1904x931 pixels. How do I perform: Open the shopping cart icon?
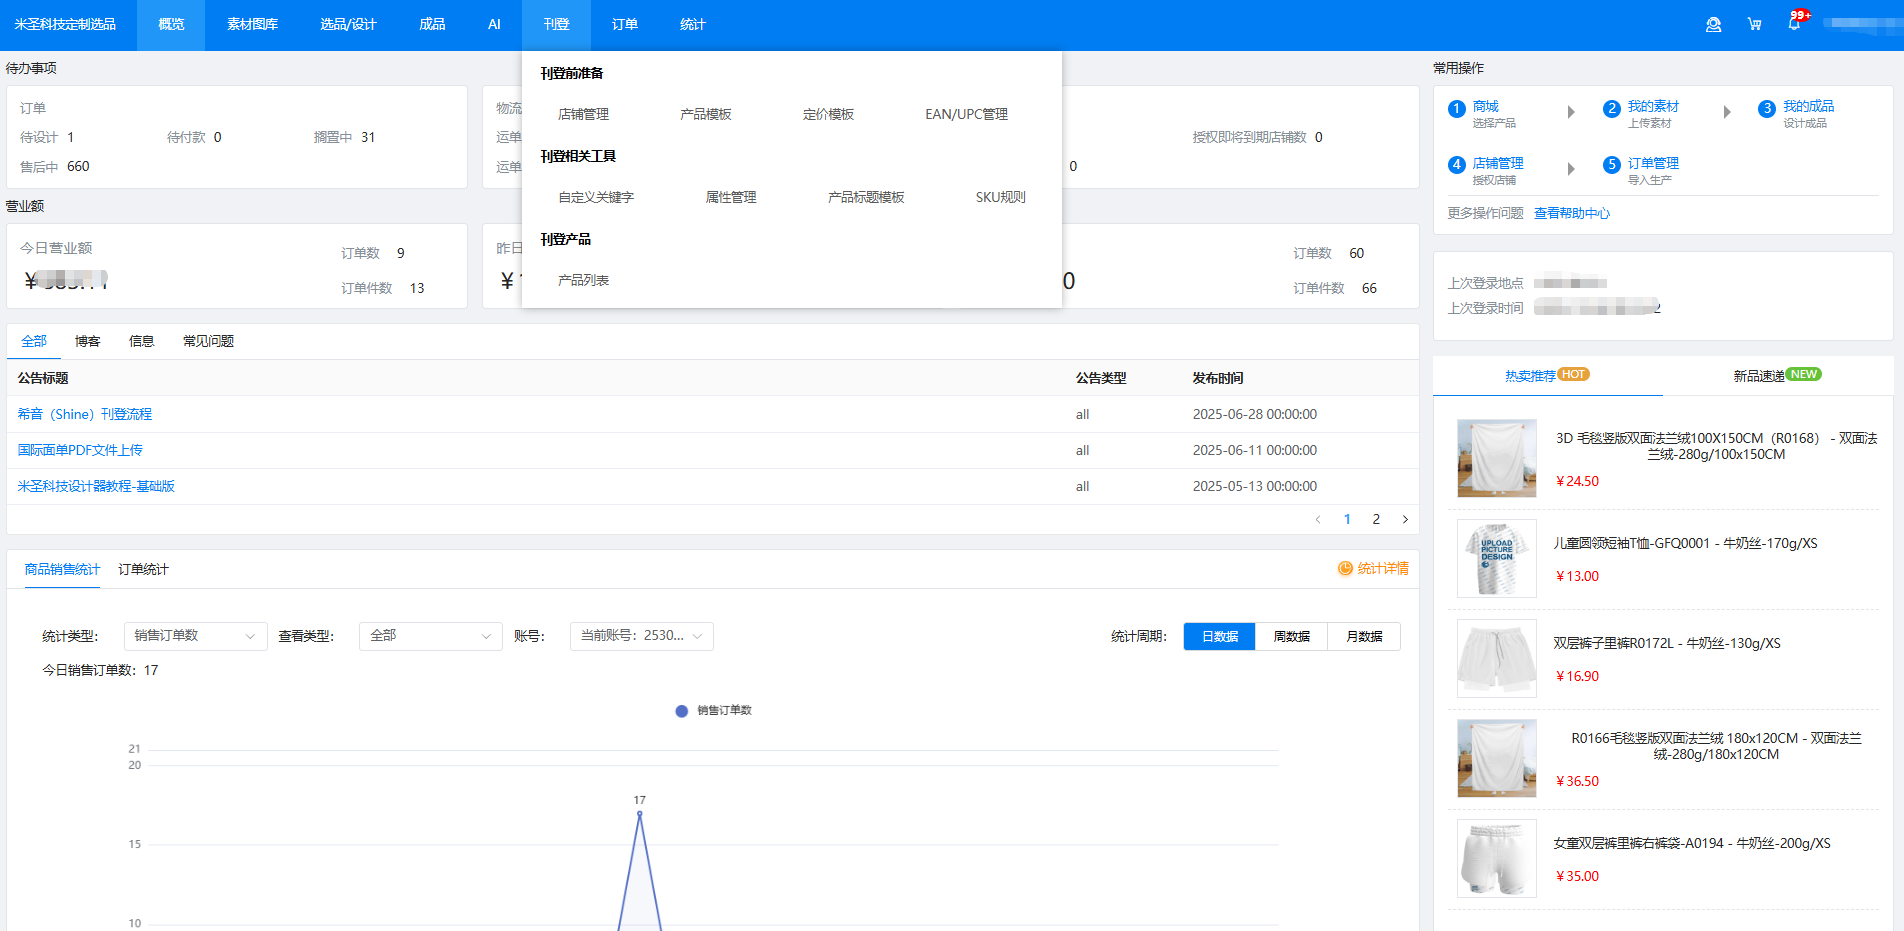tap(1754, 25)
